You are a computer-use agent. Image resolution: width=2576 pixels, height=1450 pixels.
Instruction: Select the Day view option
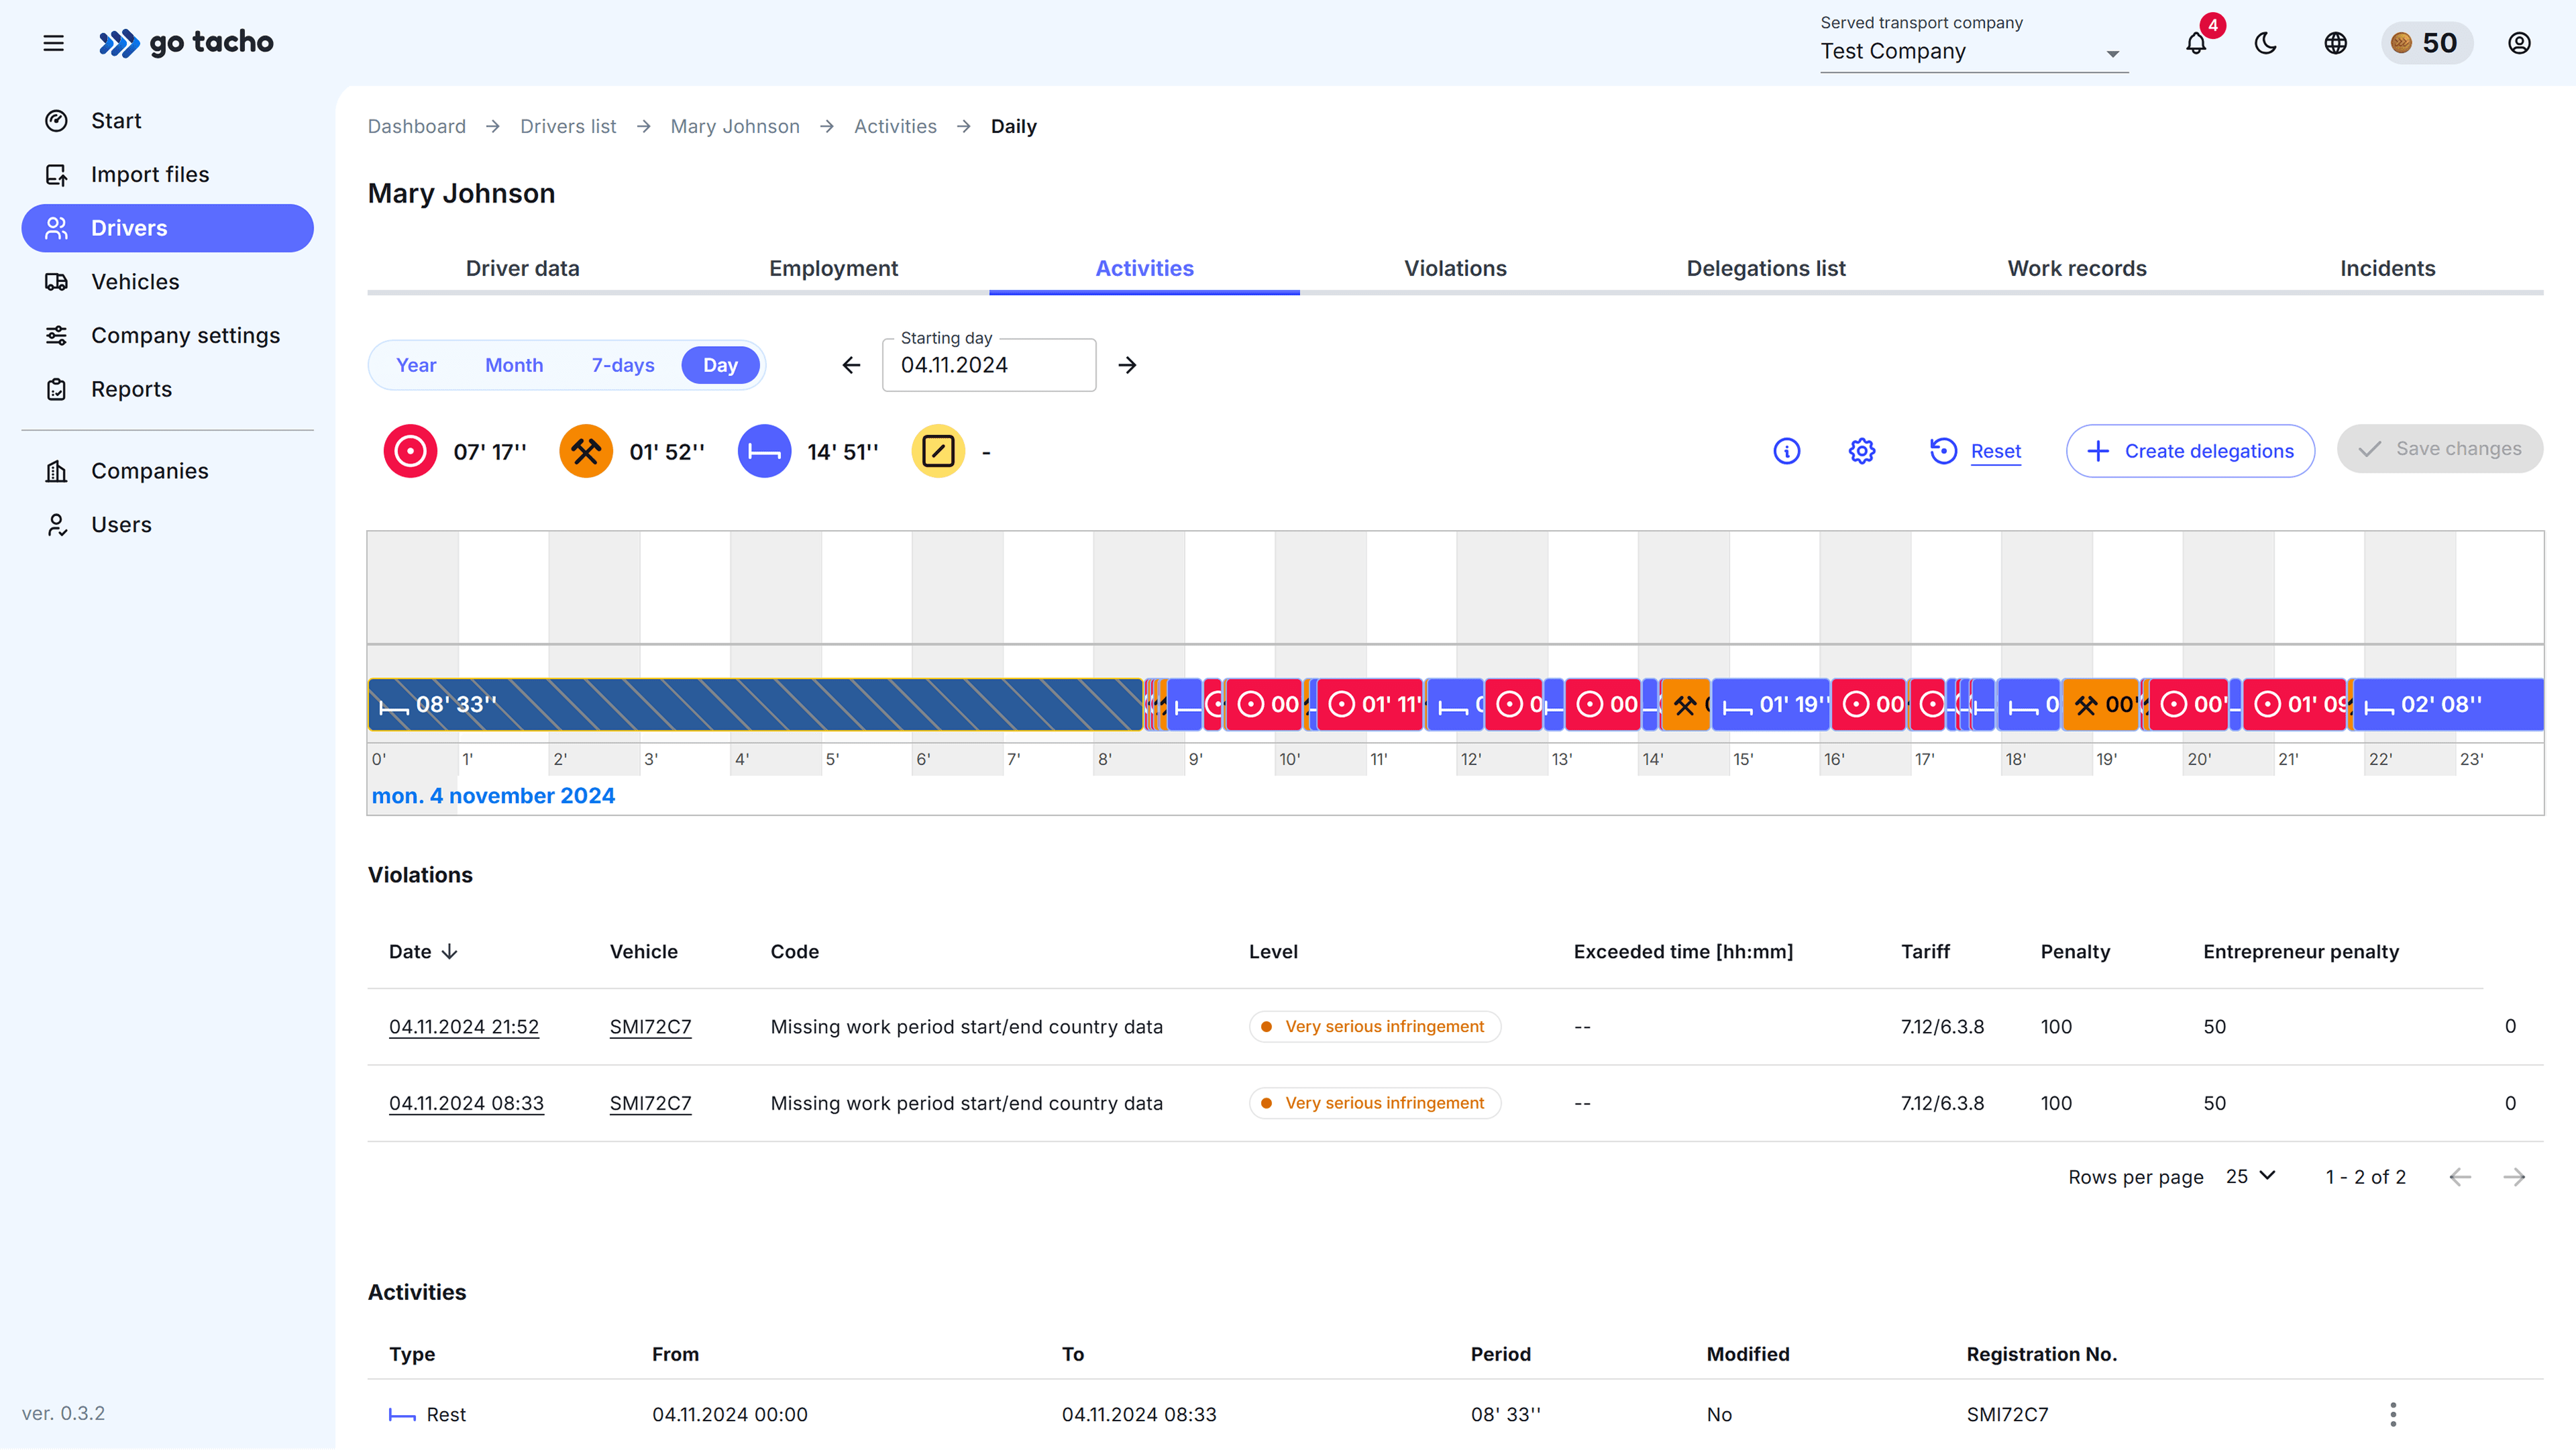coord(720,365)
